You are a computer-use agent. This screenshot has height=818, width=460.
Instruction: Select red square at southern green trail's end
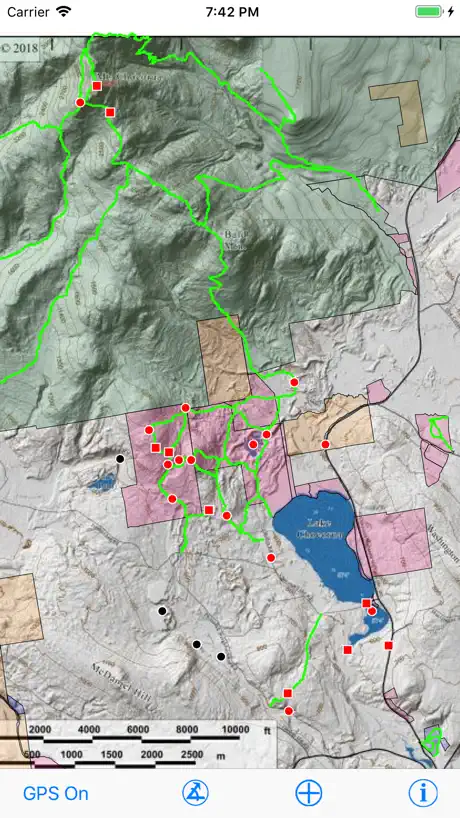287,693
